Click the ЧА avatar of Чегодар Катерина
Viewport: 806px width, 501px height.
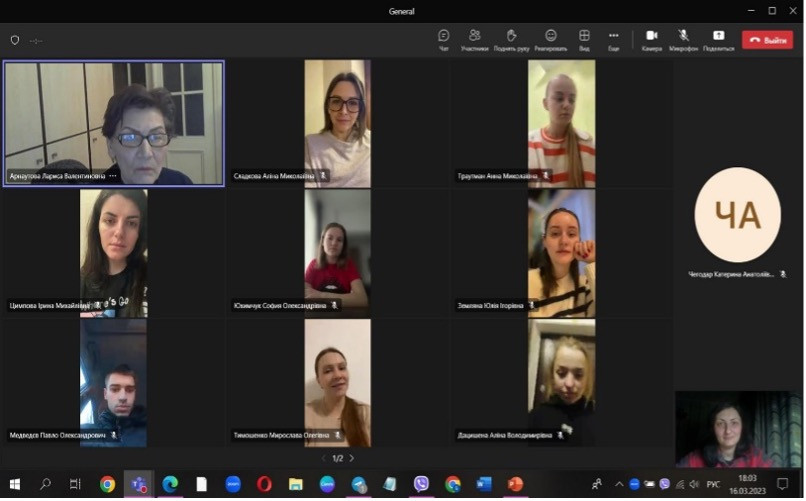click(738, 215)
